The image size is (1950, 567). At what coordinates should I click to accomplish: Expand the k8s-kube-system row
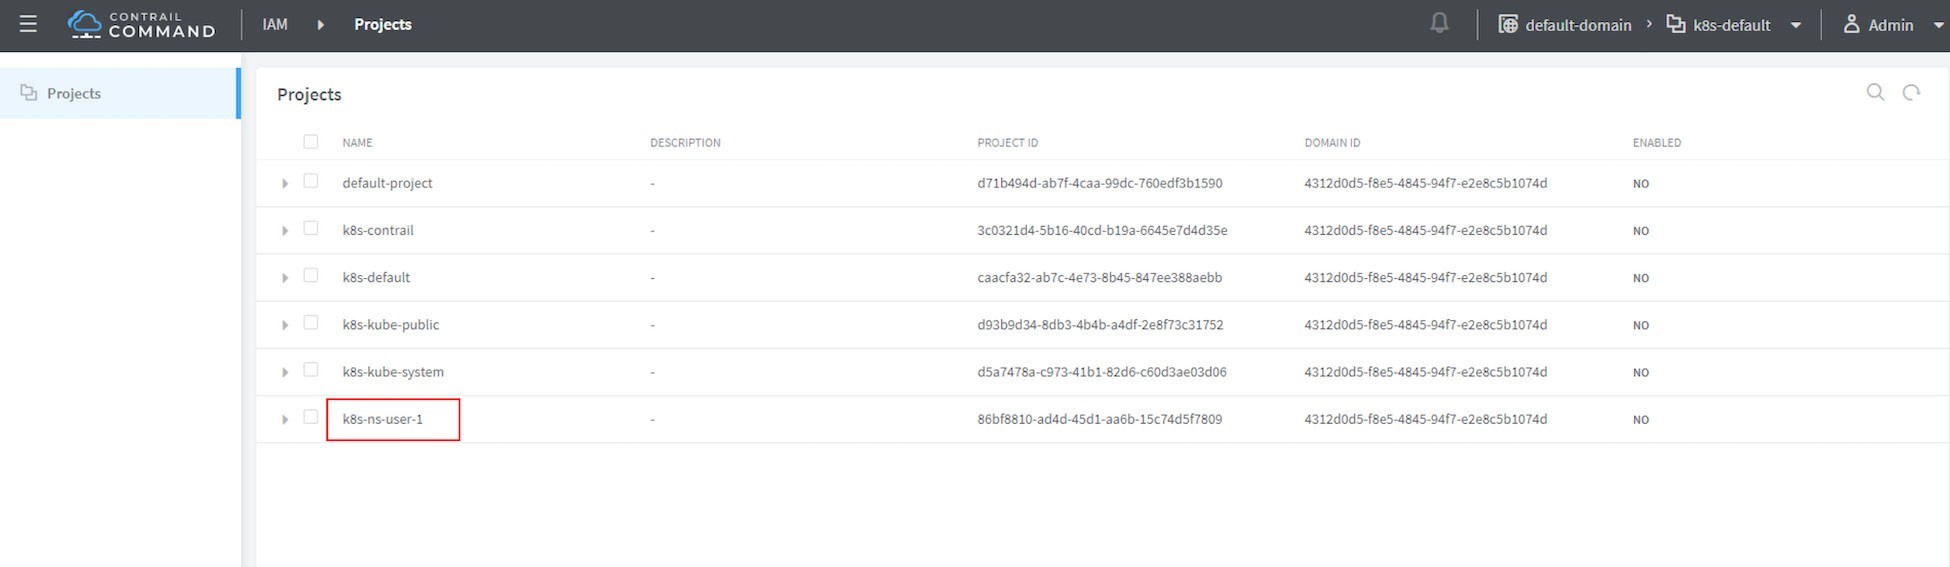(x=285, y=372)
